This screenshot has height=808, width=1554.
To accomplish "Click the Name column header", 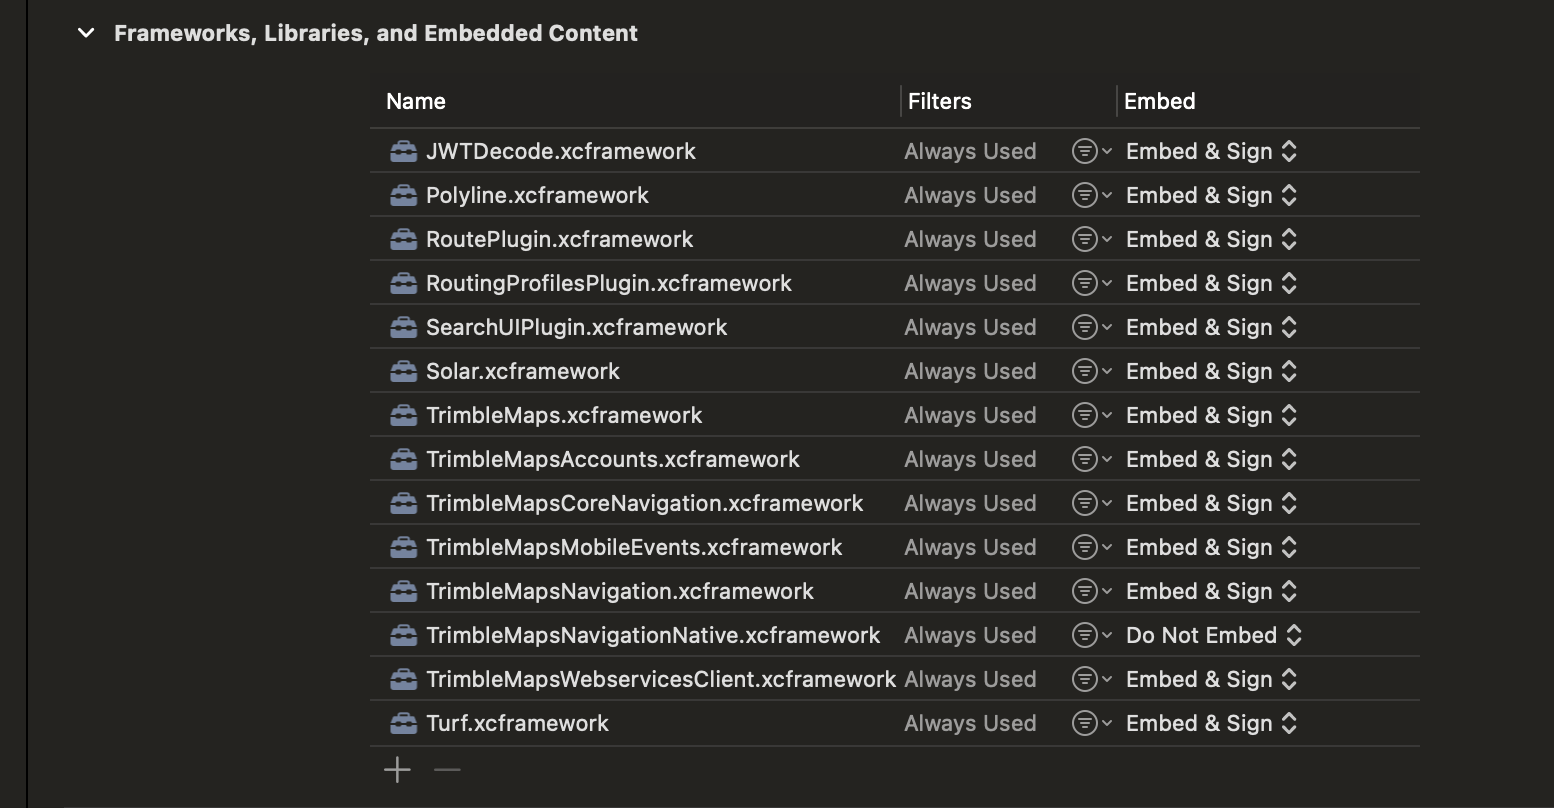I will 416,101.
